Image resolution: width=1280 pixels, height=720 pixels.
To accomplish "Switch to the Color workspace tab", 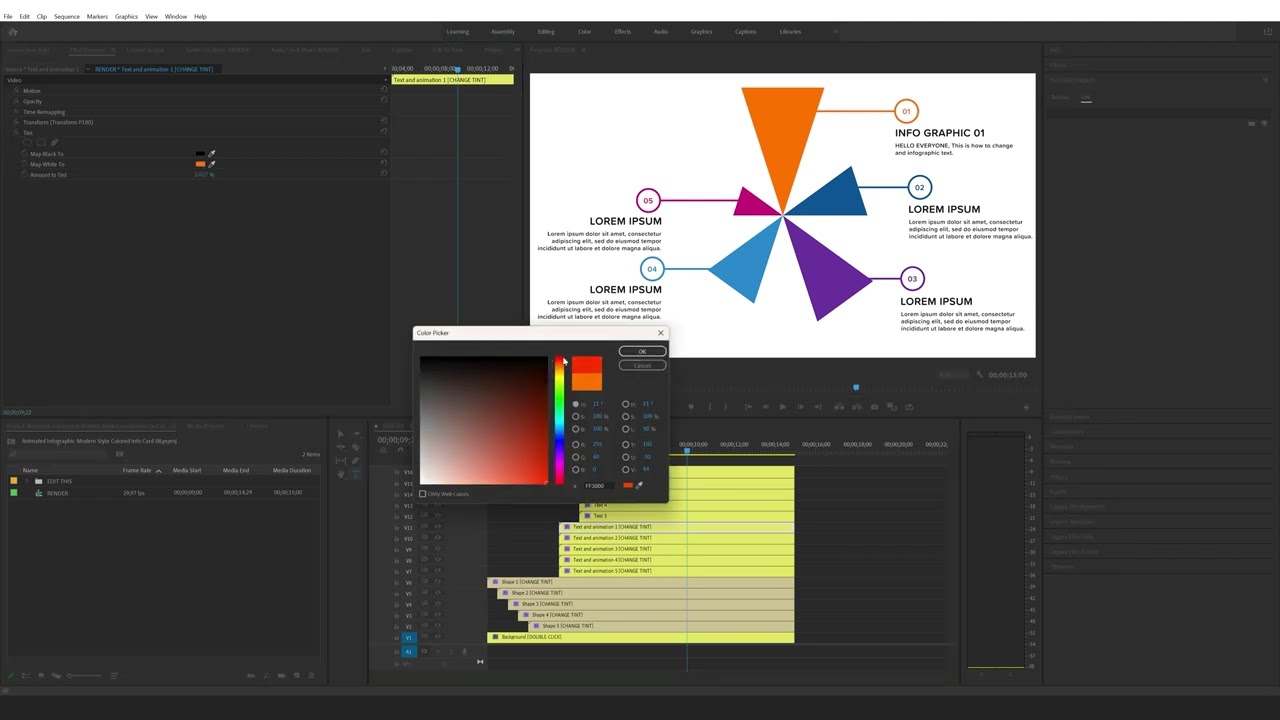I will pos(585,32).
